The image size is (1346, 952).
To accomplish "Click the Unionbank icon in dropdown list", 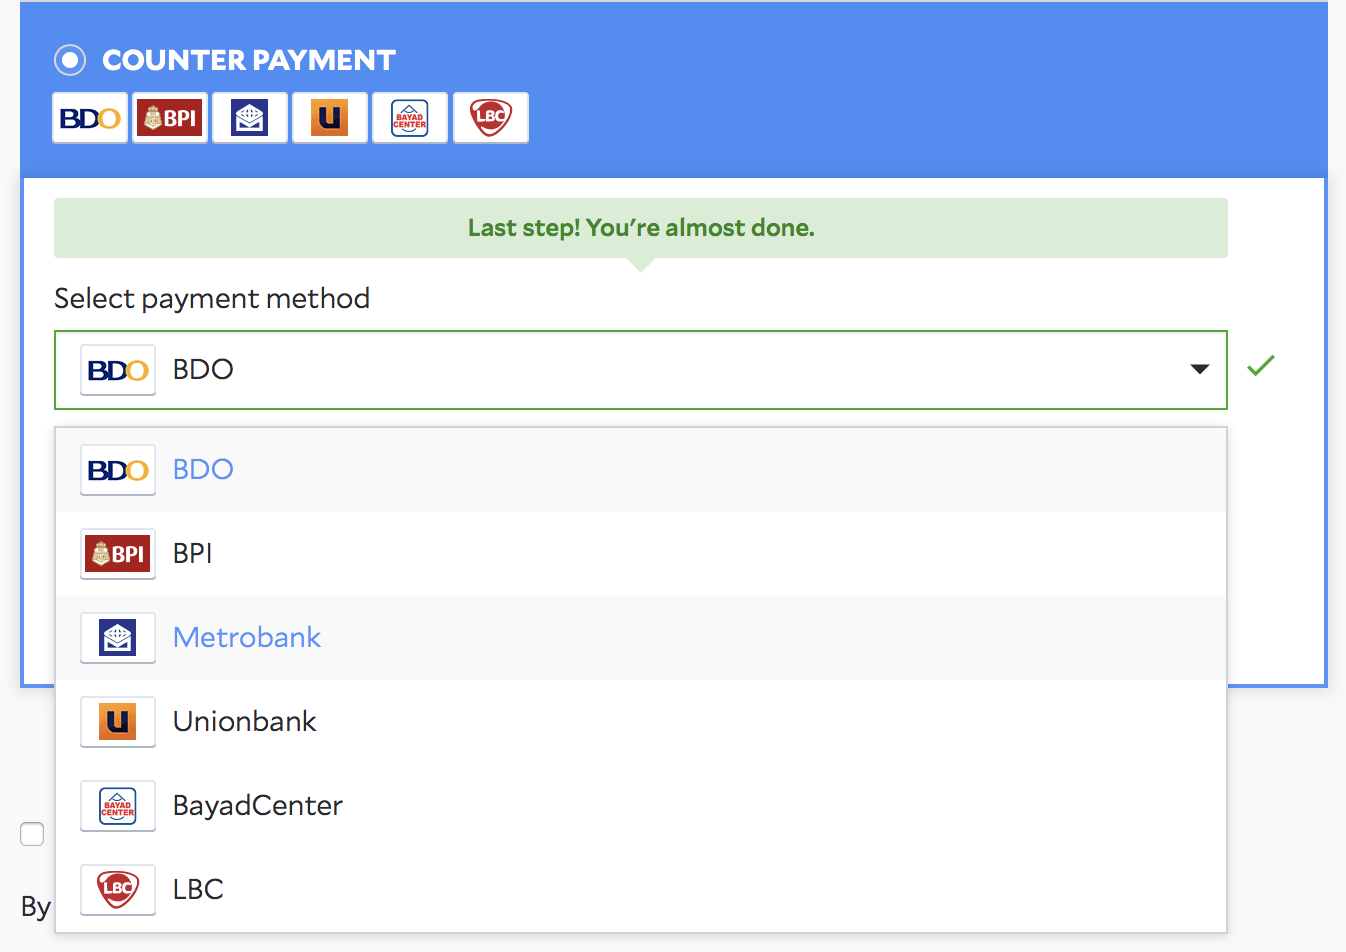I will 118,721.
